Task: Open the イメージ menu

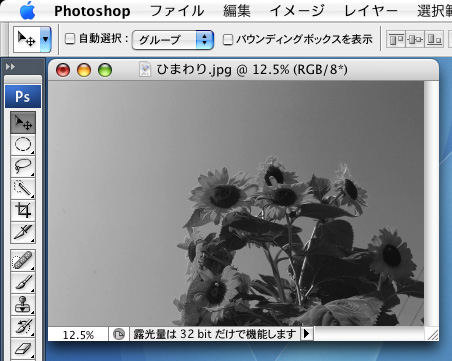Action: (297, 11)
